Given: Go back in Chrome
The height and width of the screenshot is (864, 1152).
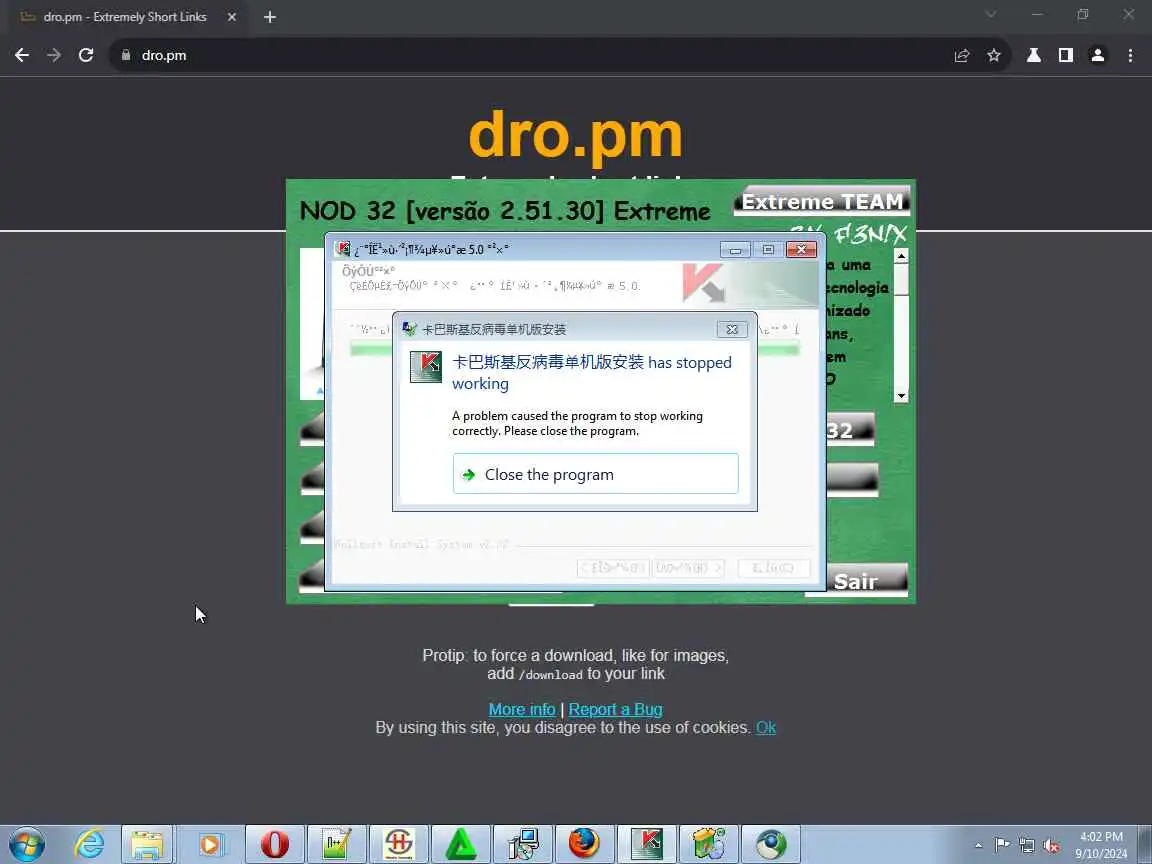Looking at the screenshot, I should click(x=22, y=55).
